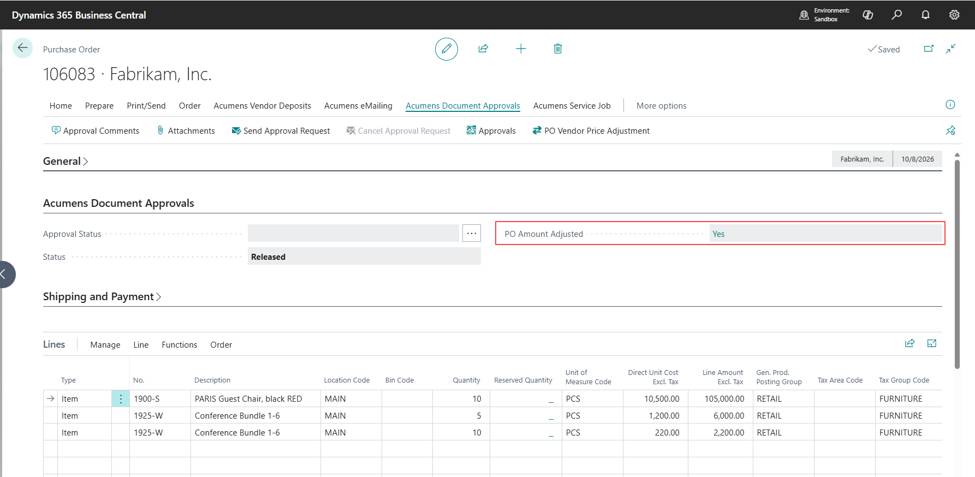Open the notifications bell

coord(925,15)
